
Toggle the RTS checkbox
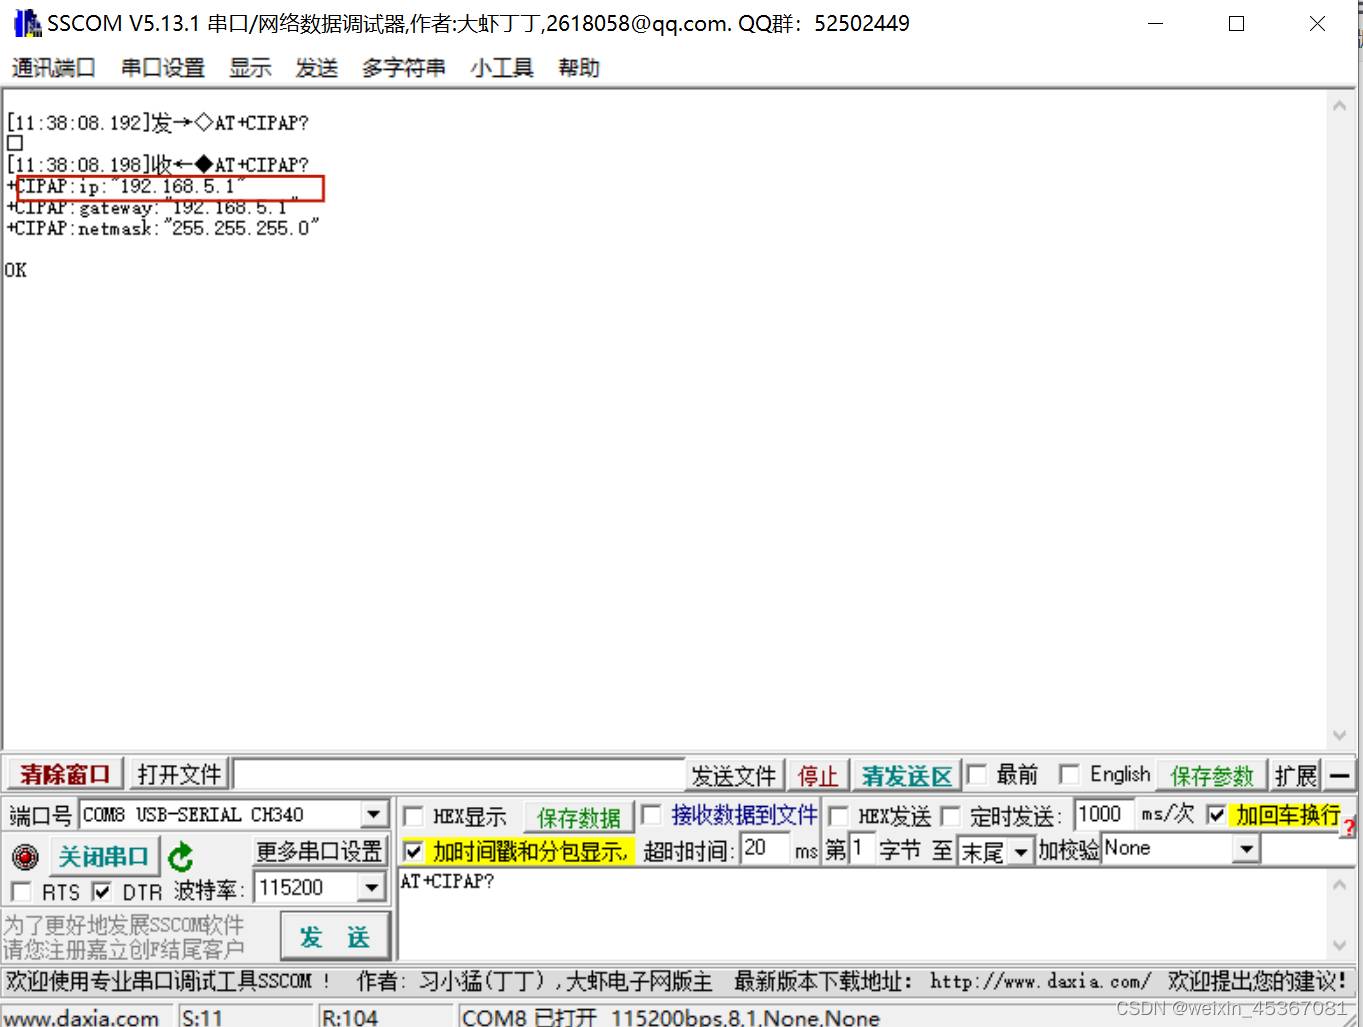[x=20, y=891]
